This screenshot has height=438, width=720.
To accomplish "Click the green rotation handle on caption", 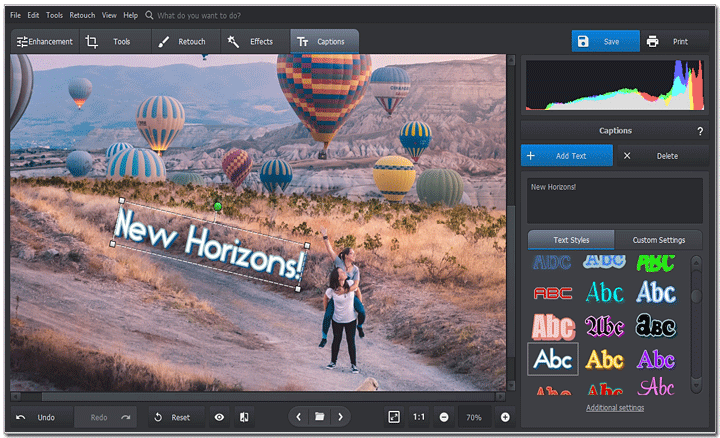I will tap(218, 207).
